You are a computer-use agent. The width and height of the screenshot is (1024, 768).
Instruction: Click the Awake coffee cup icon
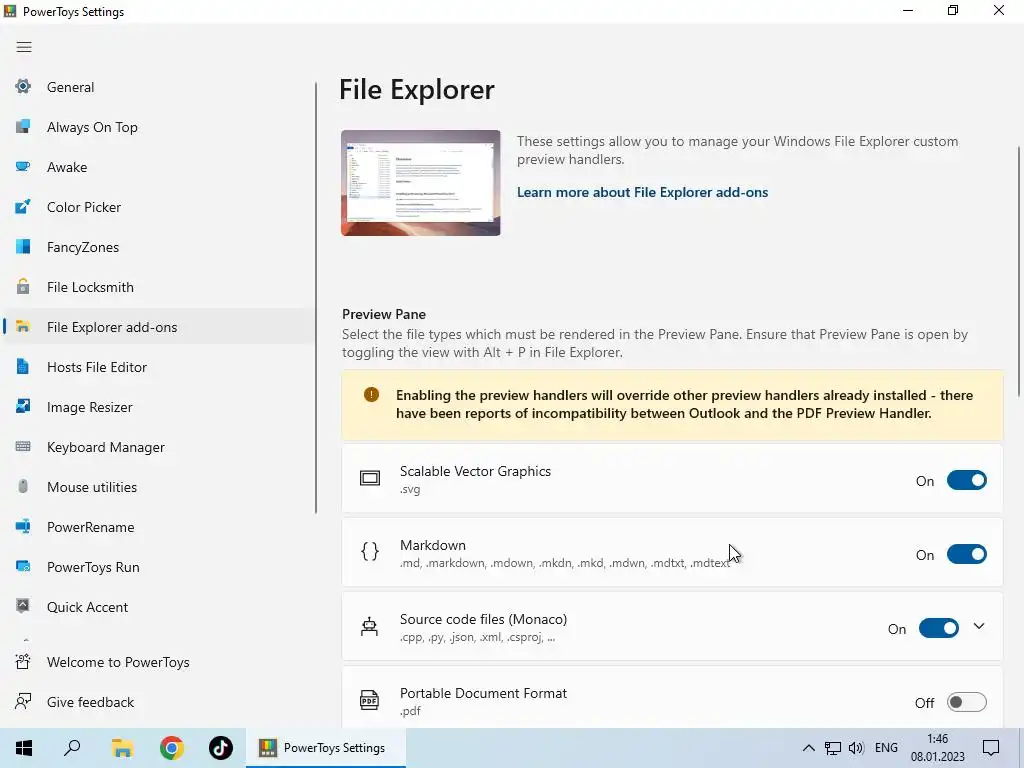pos(23,167)
